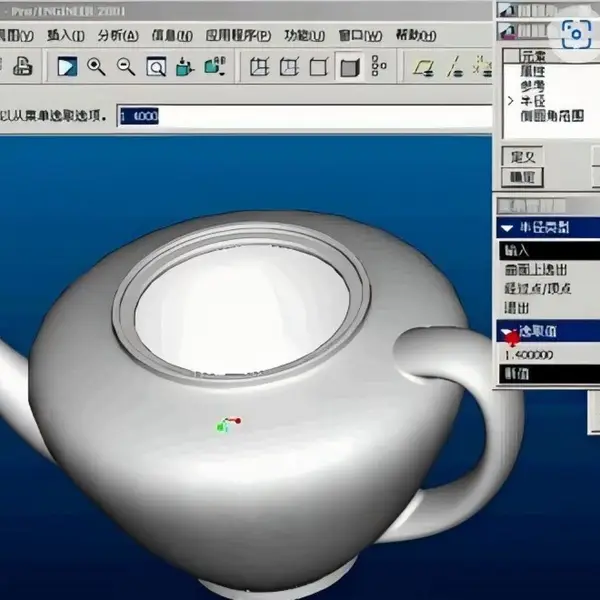The image size is (600, 600).
Task: Open the 功能(U) menu
Action: coord(305,36)
